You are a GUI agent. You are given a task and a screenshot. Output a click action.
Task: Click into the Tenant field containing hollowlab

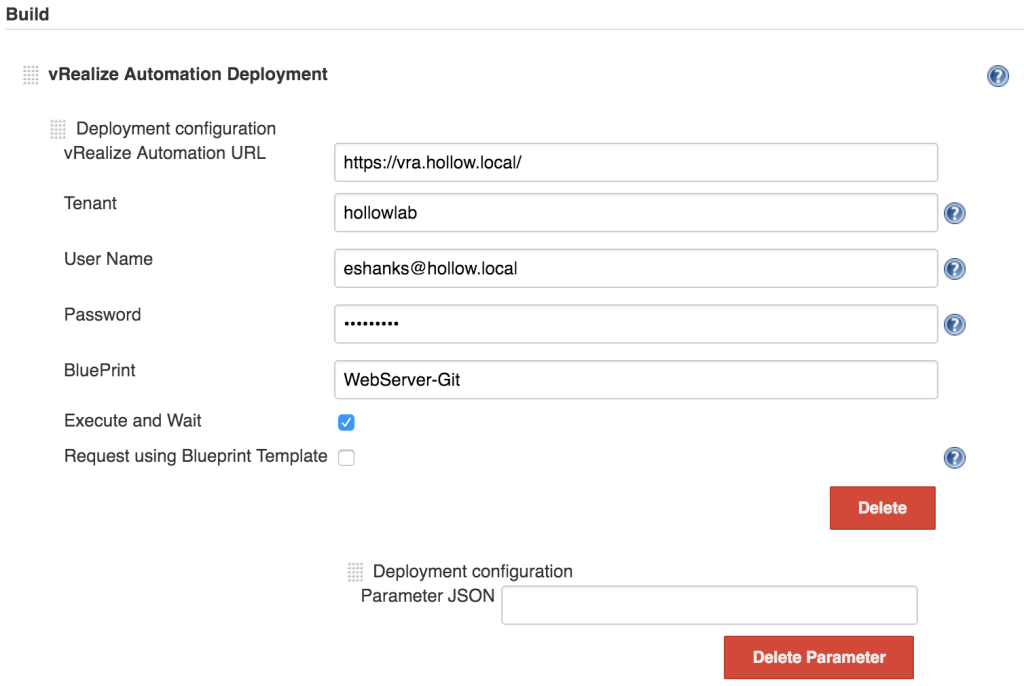tap(635, 212)
